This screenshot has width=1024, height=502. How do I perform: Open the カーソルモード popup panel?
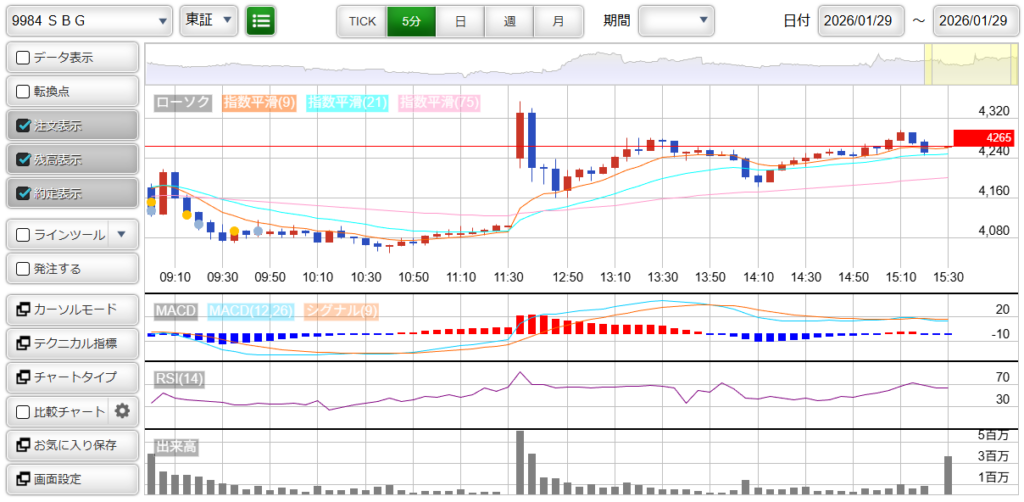pos(71,309)
